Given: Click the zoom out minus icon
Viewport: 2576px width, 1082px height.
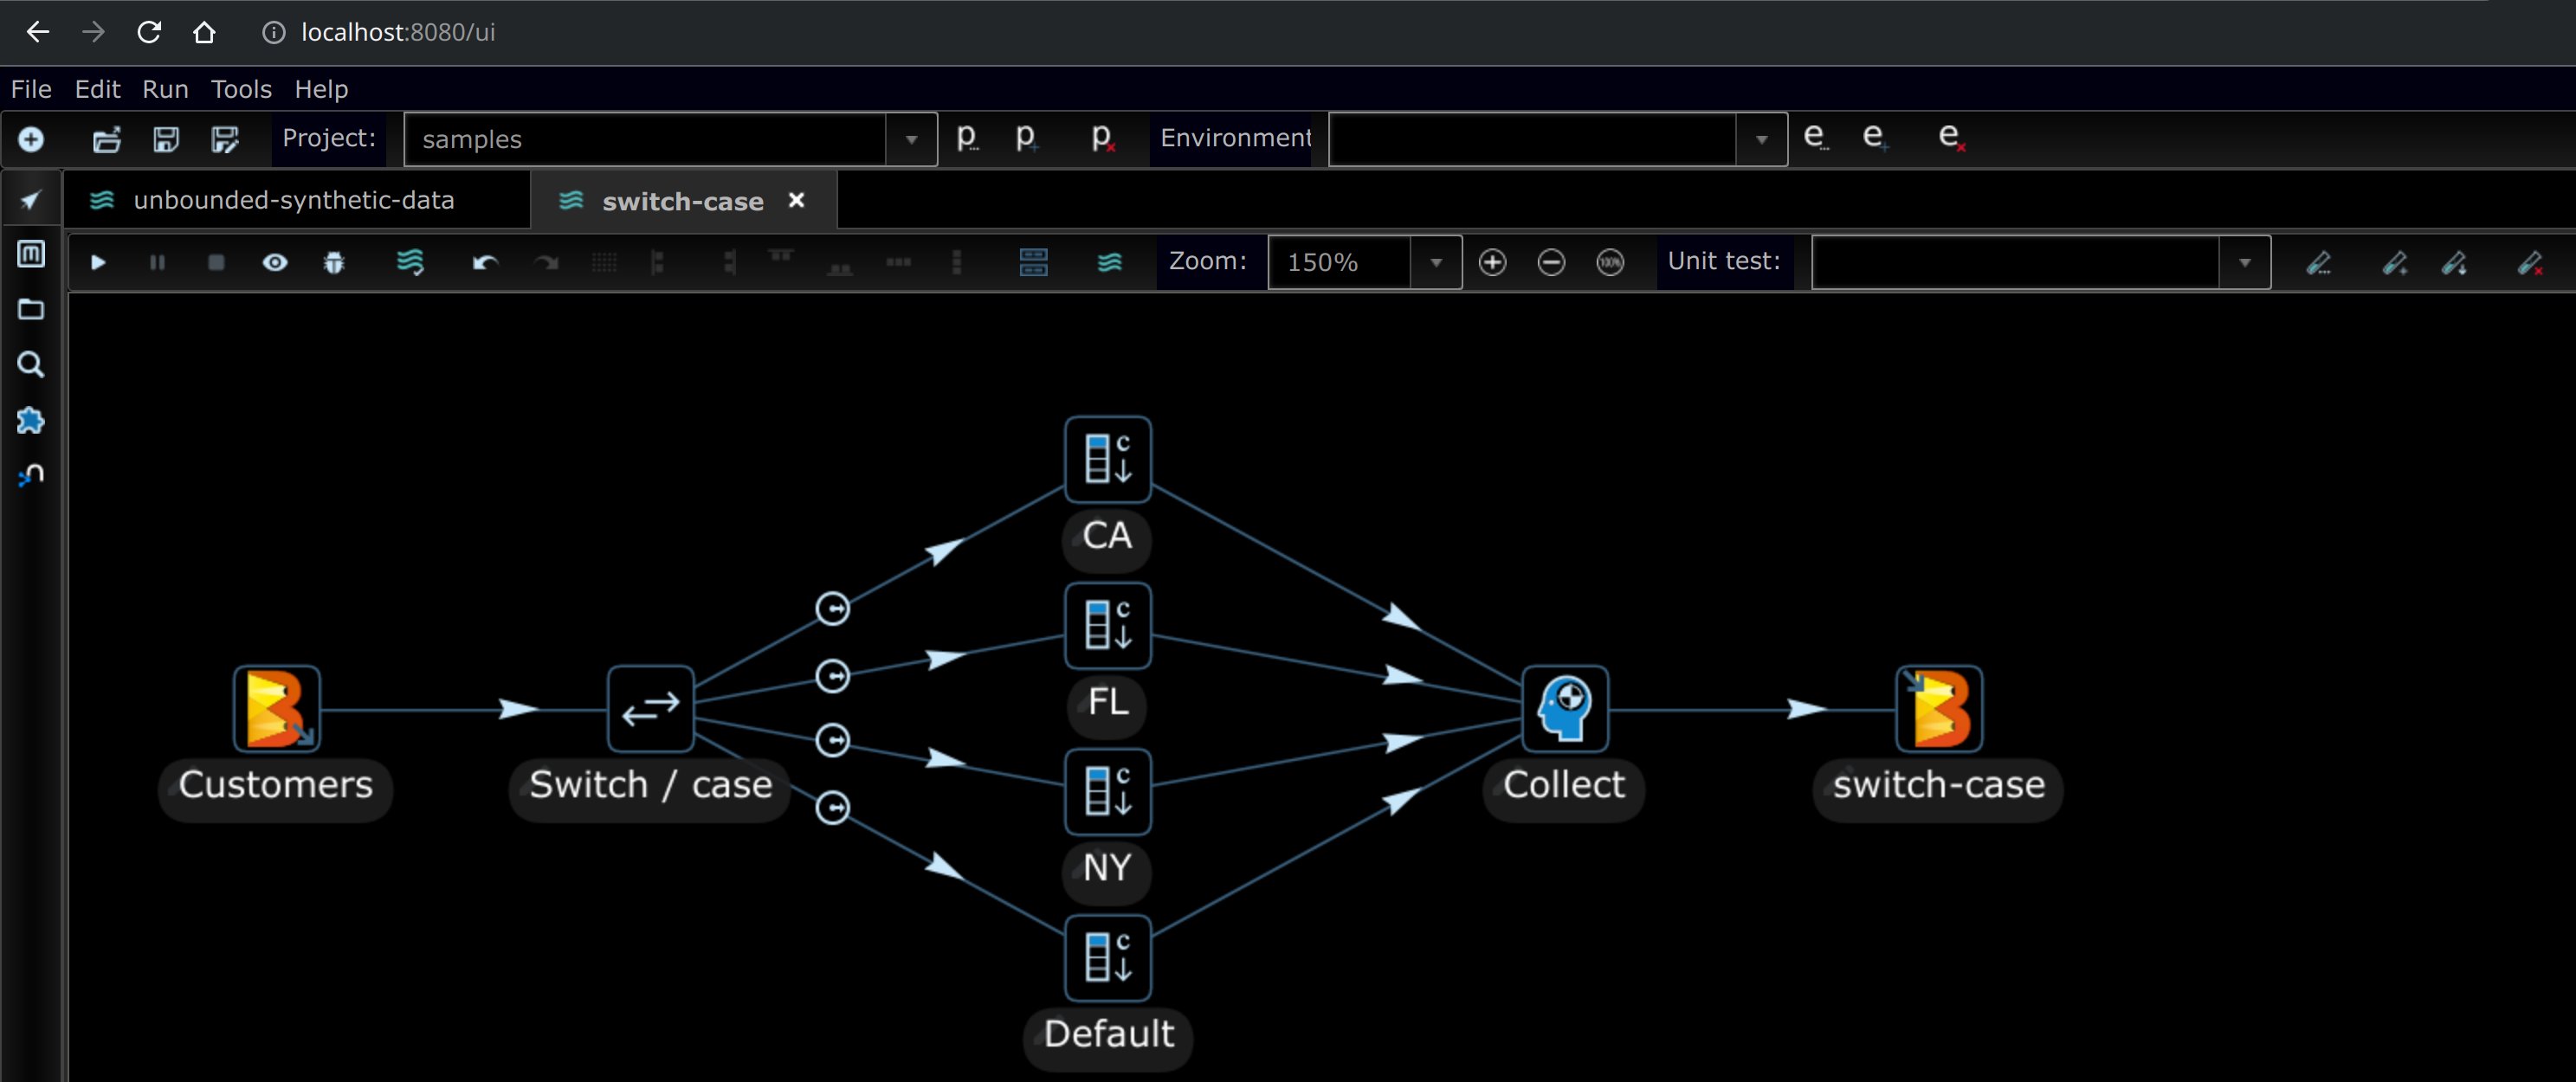Looking at the screenshot, I should click(x=1551, y=262).
